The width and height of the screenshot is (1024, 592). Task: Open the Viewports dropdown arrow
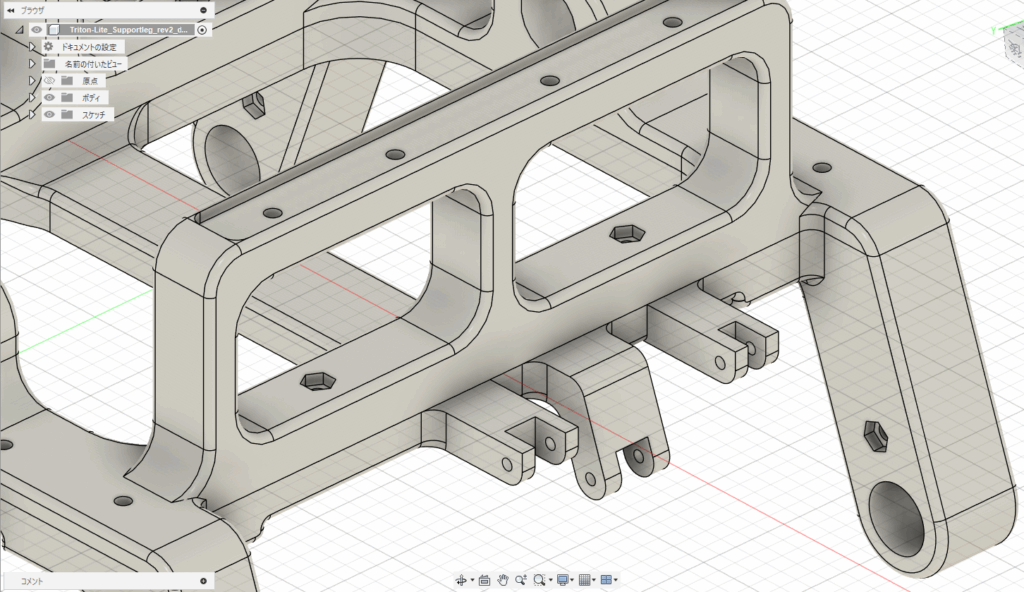coord(616,580)
